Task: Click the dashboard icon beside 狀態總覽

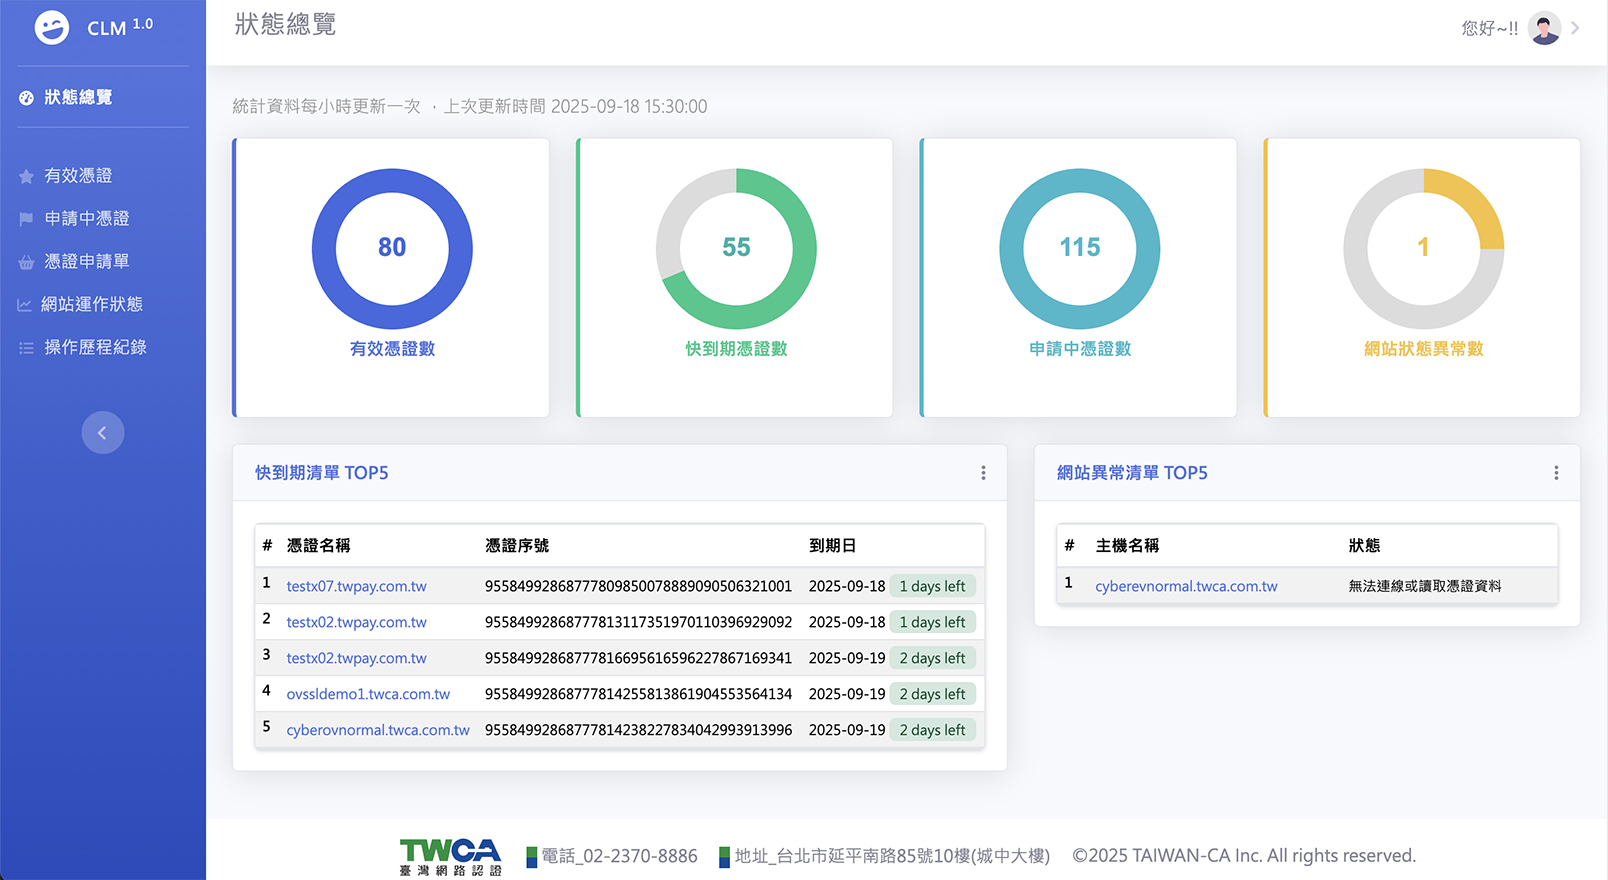Action: [26, 98]
